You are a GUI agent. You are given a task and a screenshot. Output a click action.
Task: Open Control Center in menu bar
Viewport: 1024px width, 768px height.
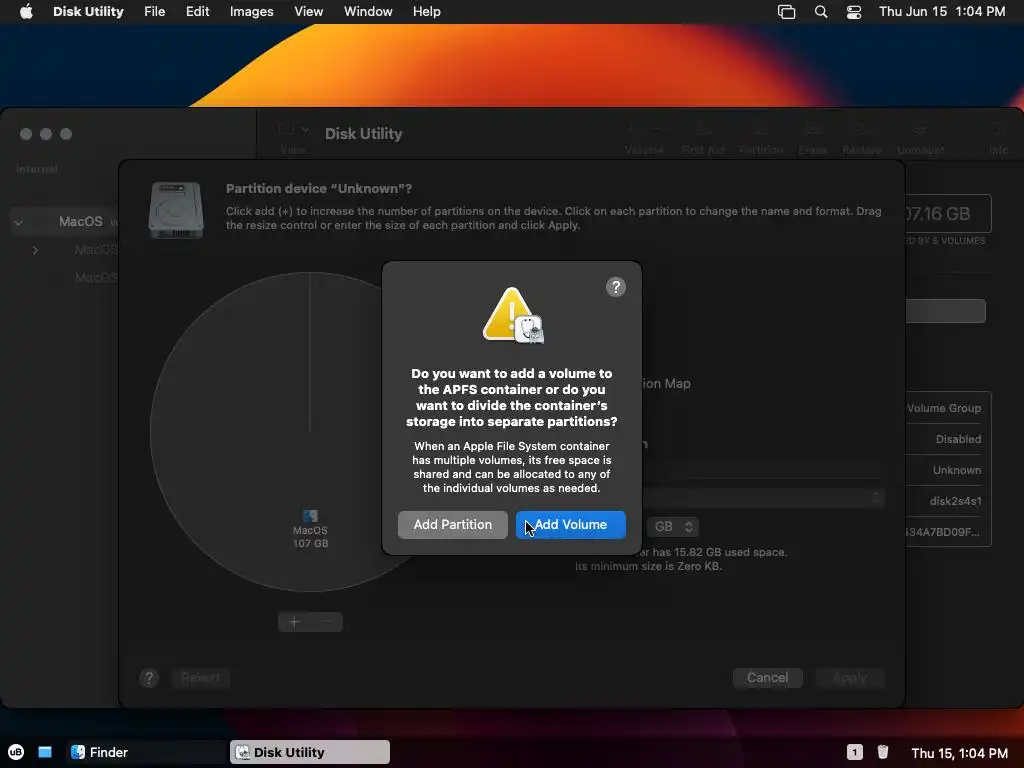[x=854, y=12]
